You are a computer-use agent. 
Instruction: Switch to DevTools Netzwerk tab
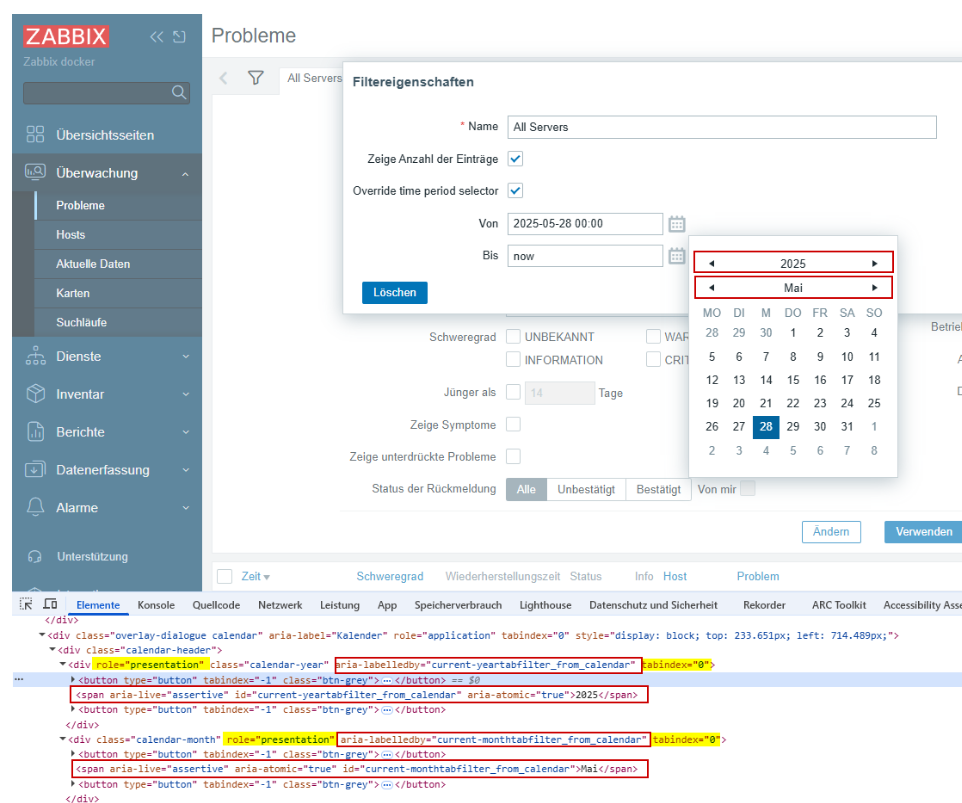tap(280, 605)
